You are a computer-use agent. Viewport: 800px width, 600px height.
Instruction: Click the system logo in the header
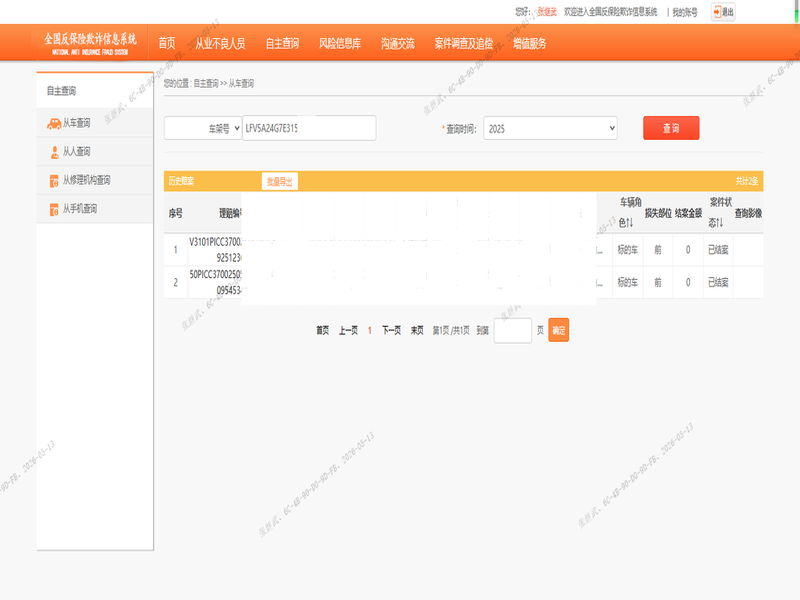(90, 43)
